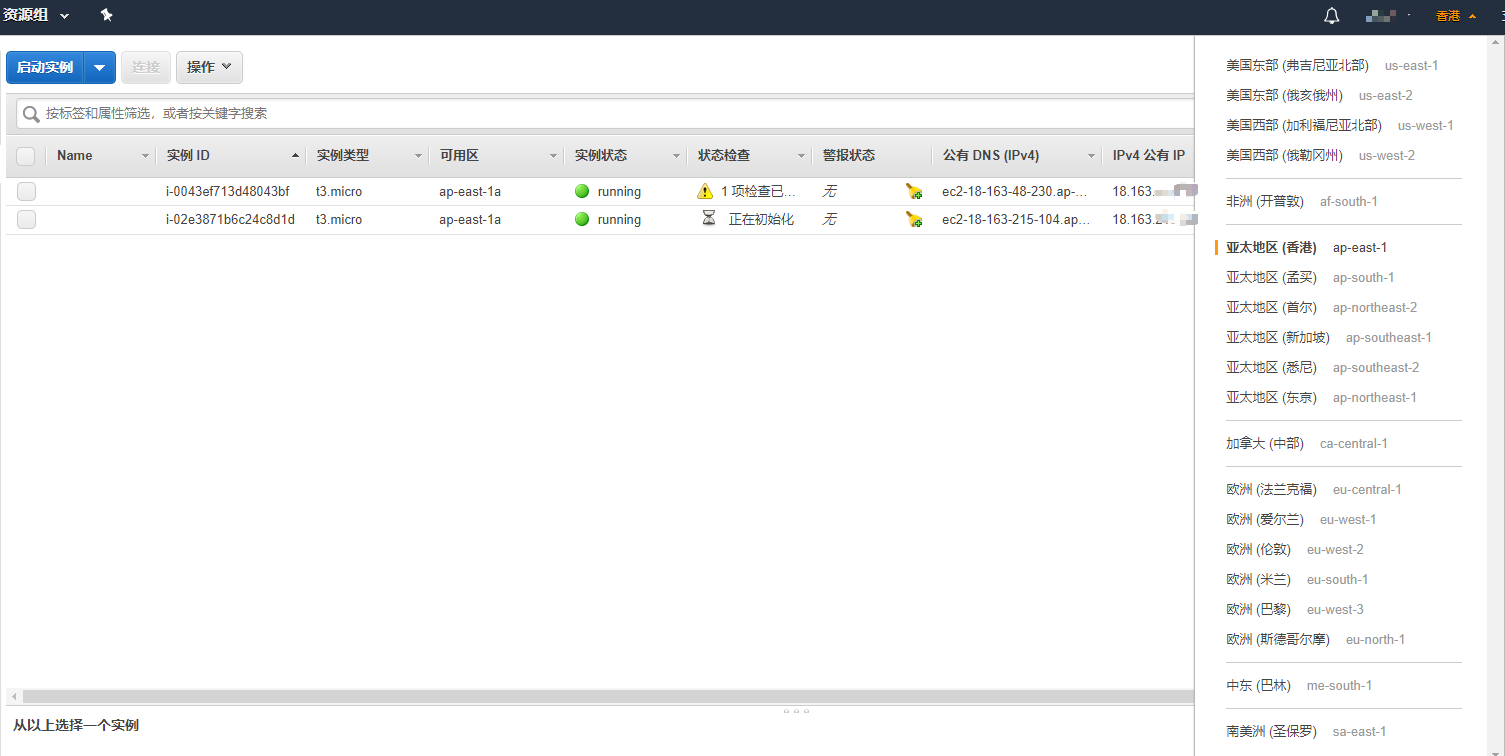Select region 美国东部 (弗吉尼亚北部) us-east-1
The width and height of the screenshot is (1505, 756).
[x=1332, y=65]
